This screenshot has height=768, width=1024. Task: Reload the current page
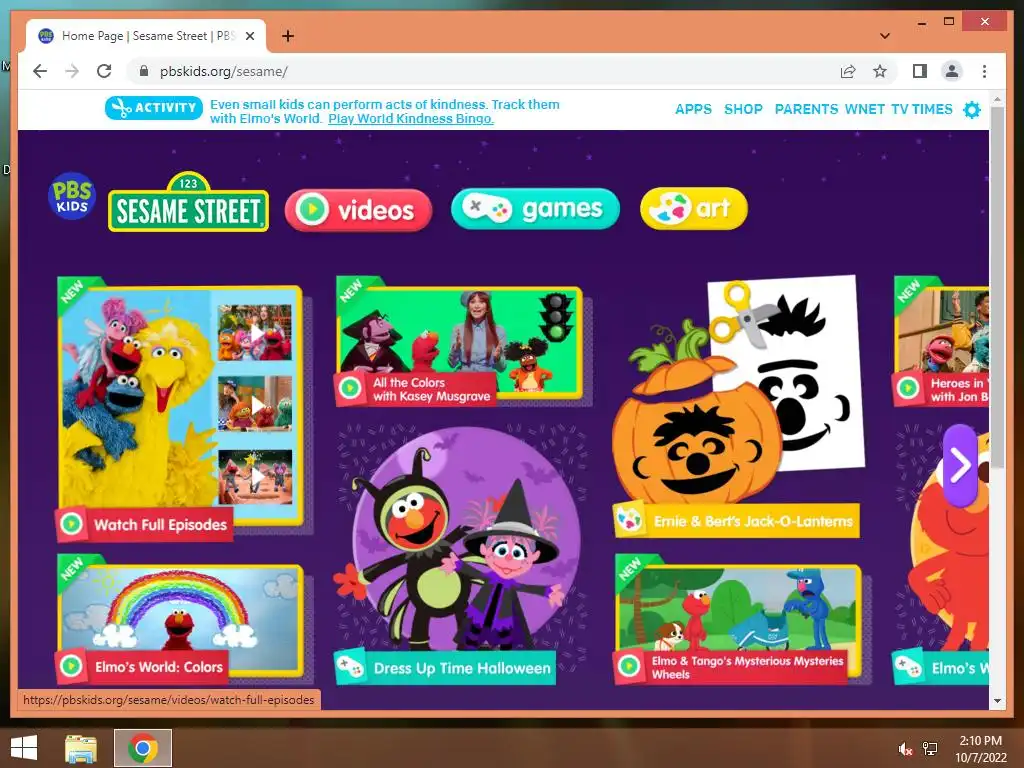pyautogui.click(x=104, y=71)
